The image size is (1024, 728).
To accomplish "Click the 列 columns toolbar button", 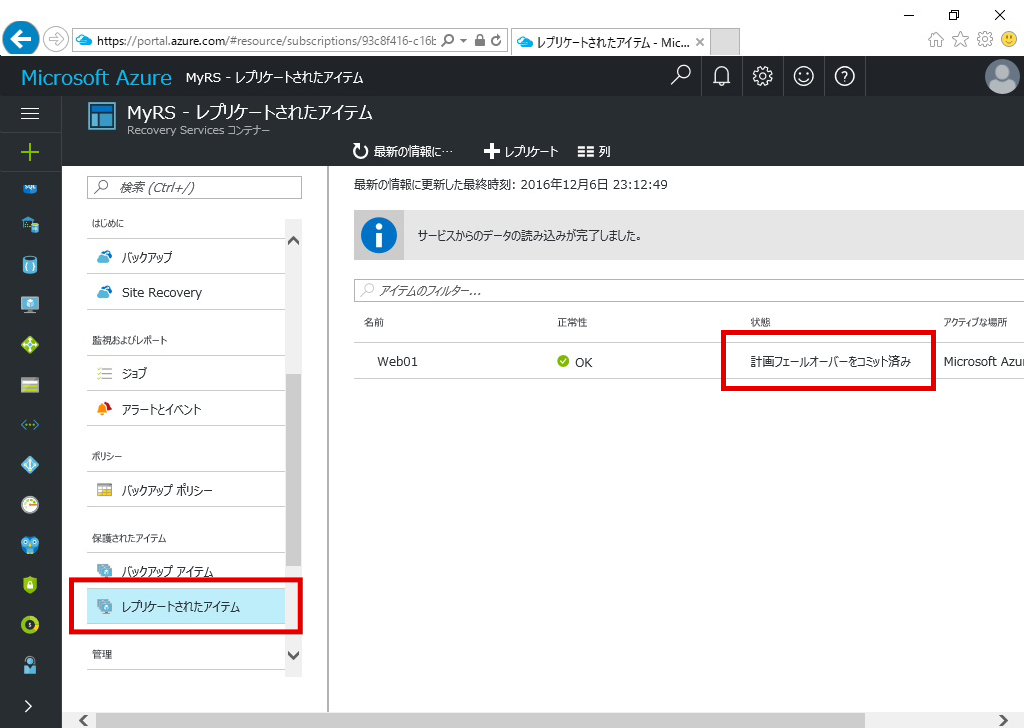I will point(594,151).
